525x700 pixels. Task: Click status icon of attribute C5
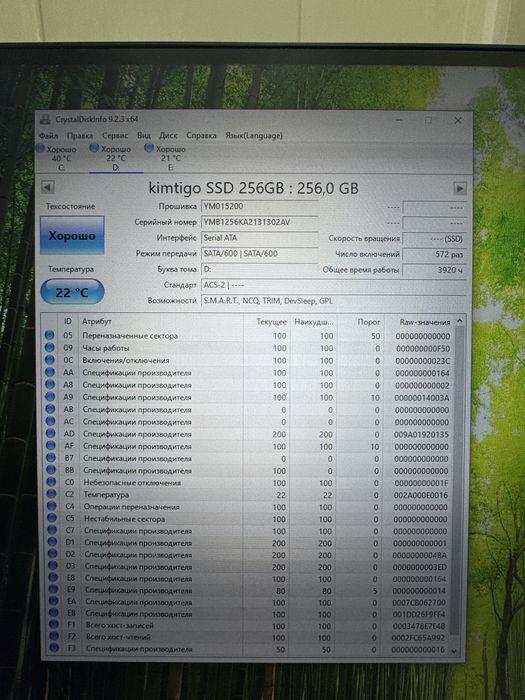click(x=52, y=518)
